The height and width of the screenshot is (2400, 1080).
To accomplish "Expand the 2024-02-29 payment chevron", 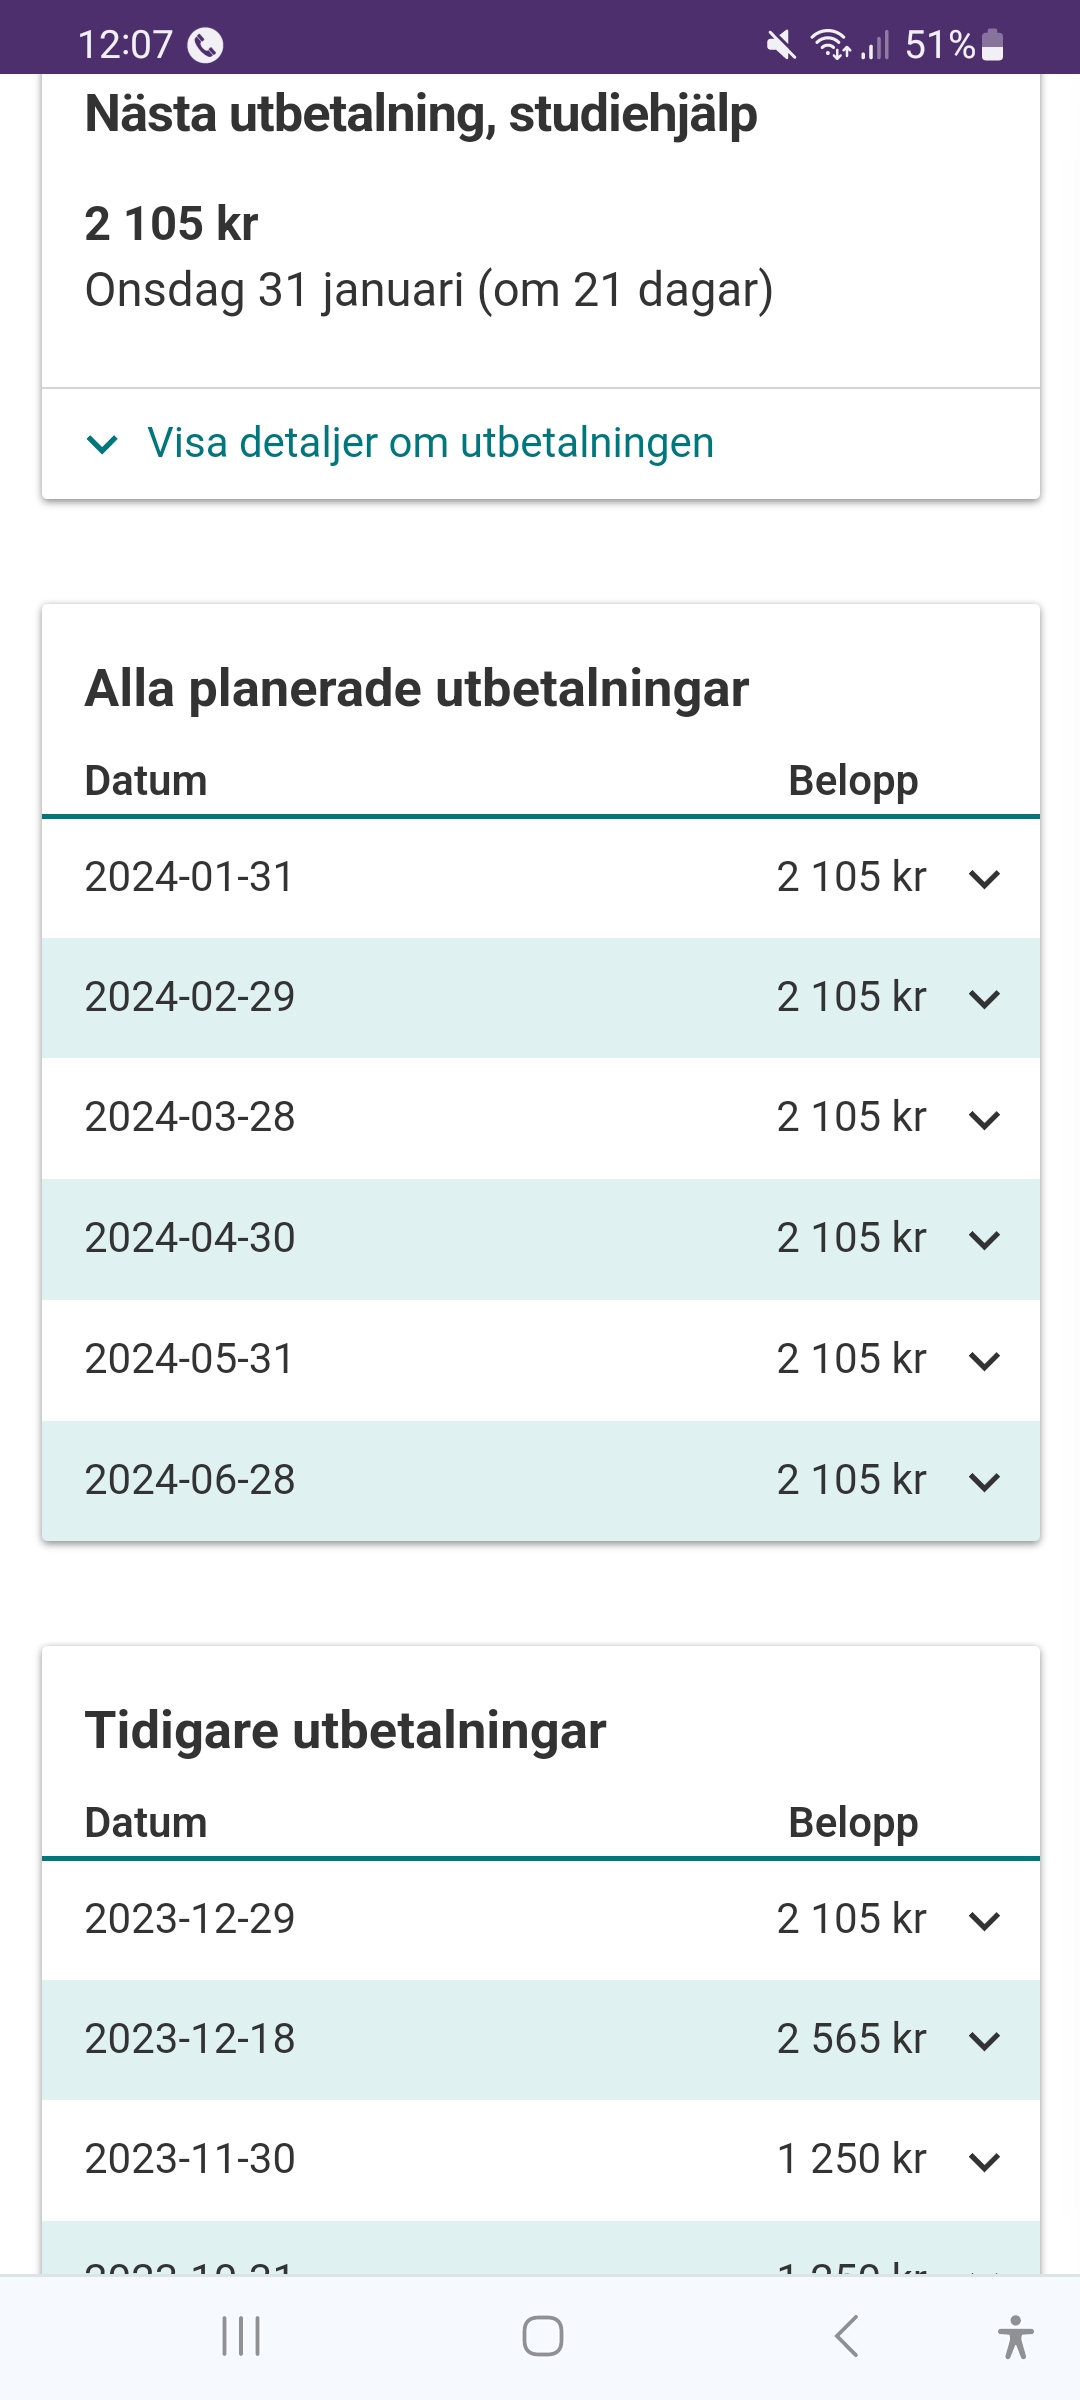I will [984, 999].
